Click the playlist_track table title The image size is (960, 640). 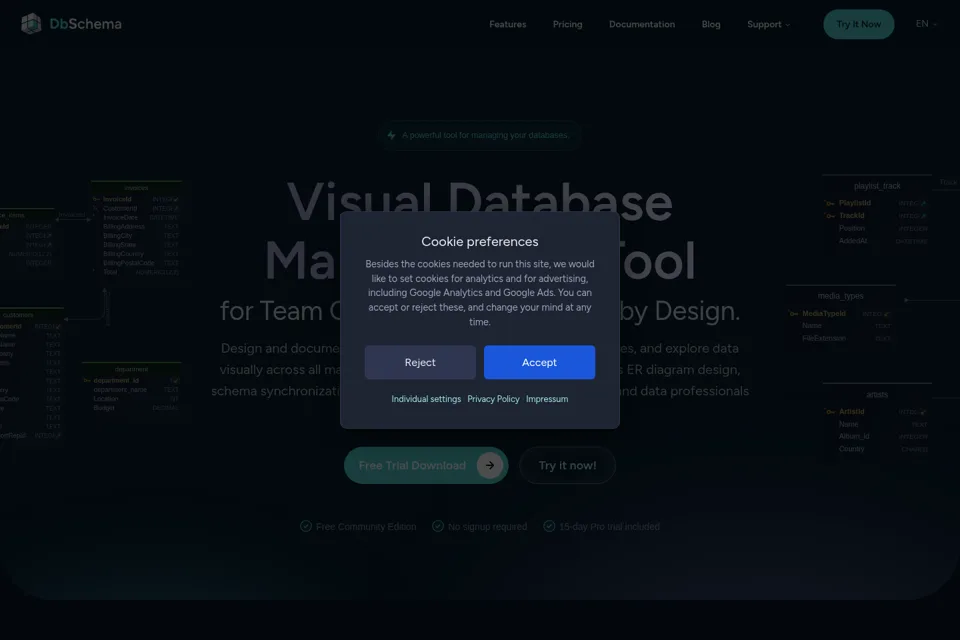point(877,186)
